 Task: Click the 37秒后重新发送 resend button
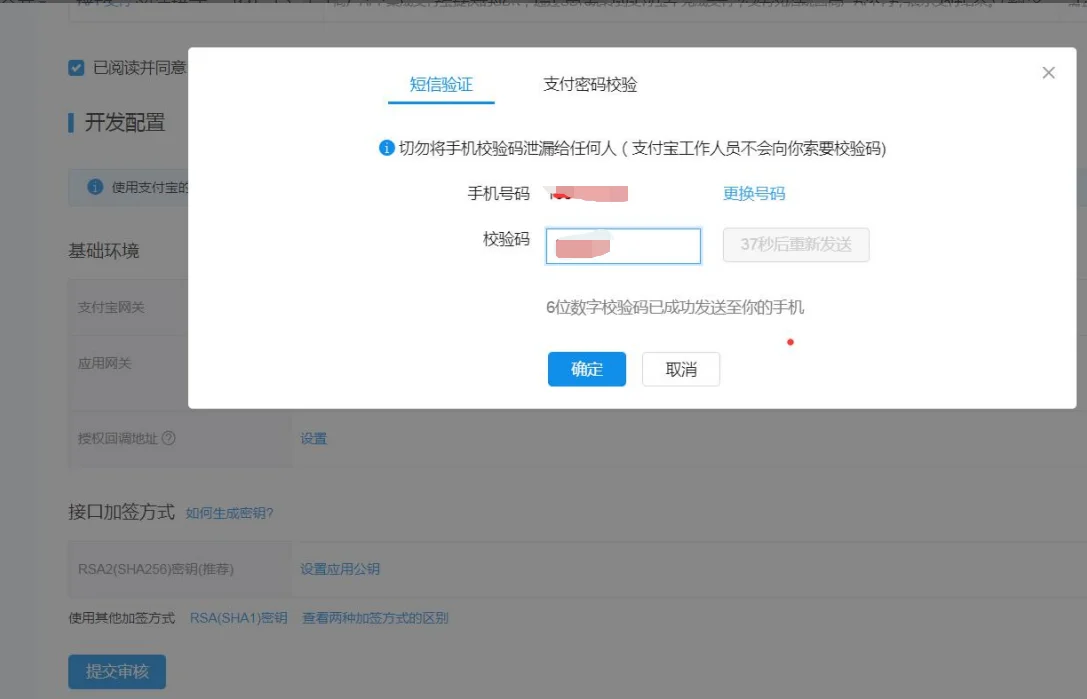[x=796, y=245]
